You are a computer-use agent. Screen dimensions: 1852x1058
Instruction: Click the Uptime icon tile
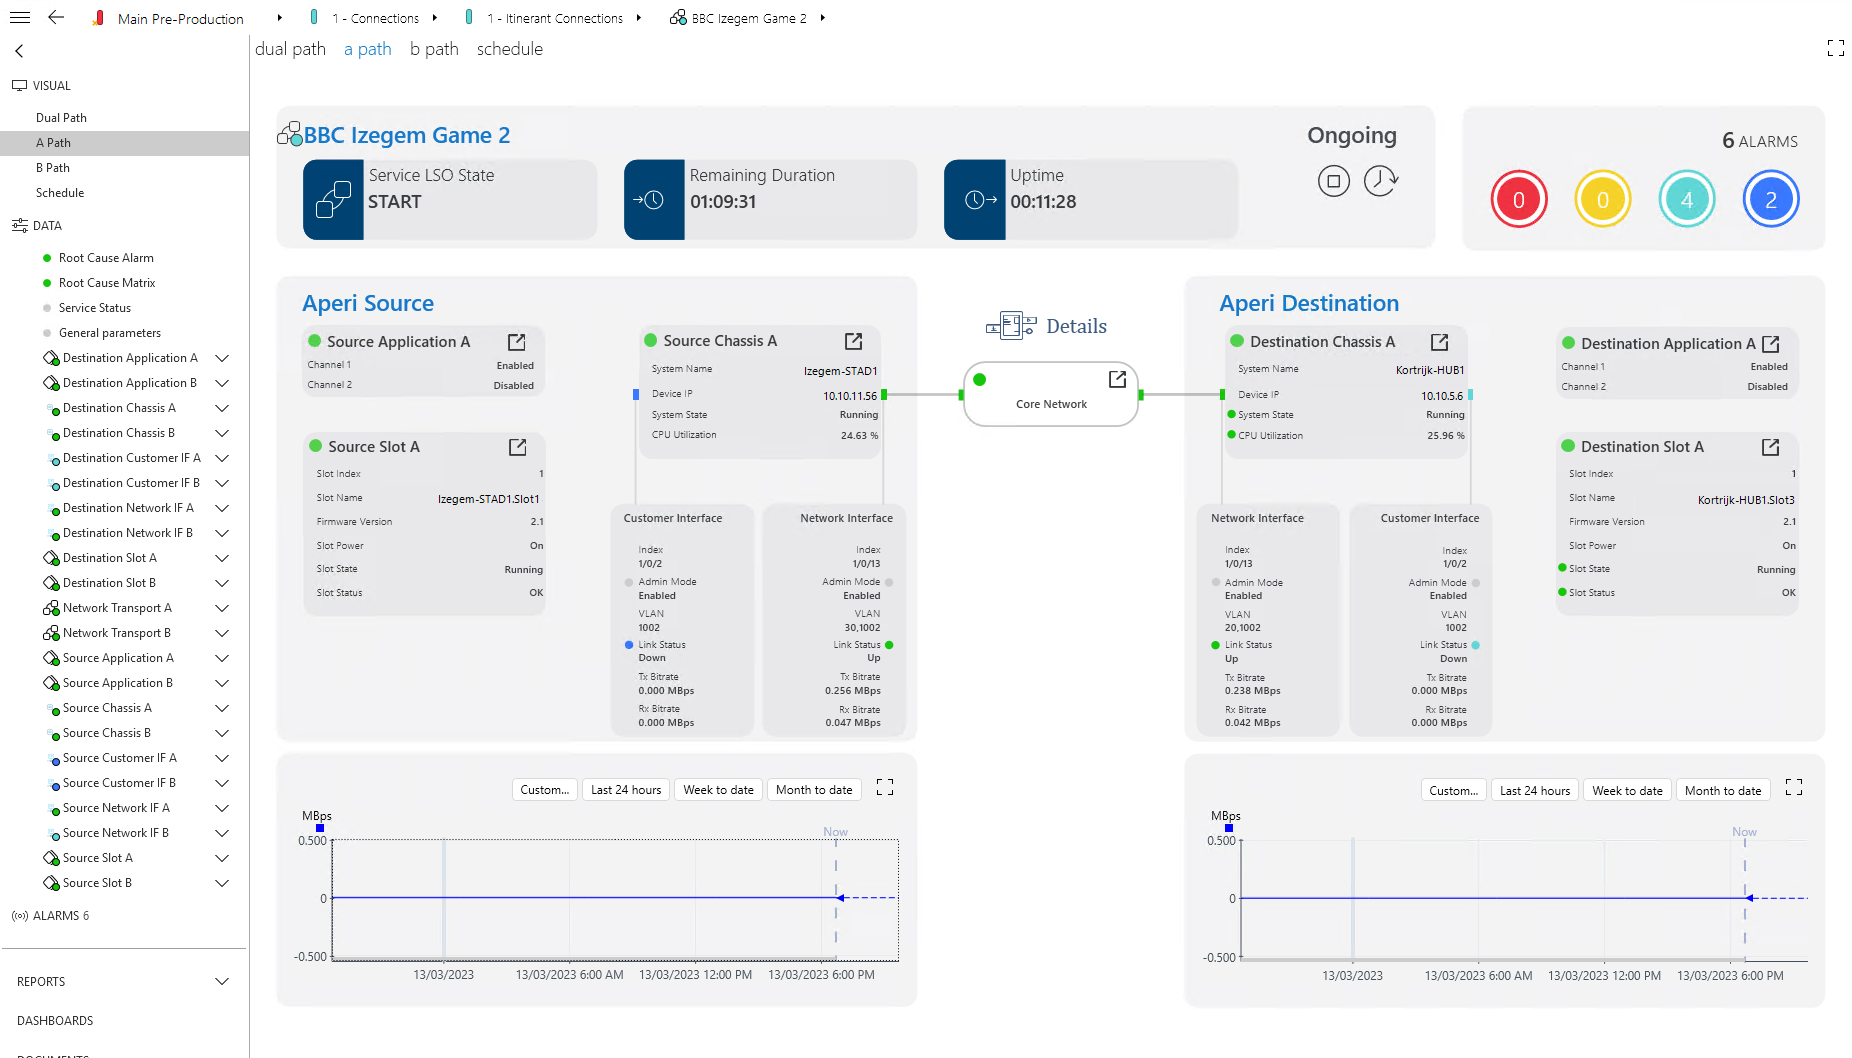975,200
